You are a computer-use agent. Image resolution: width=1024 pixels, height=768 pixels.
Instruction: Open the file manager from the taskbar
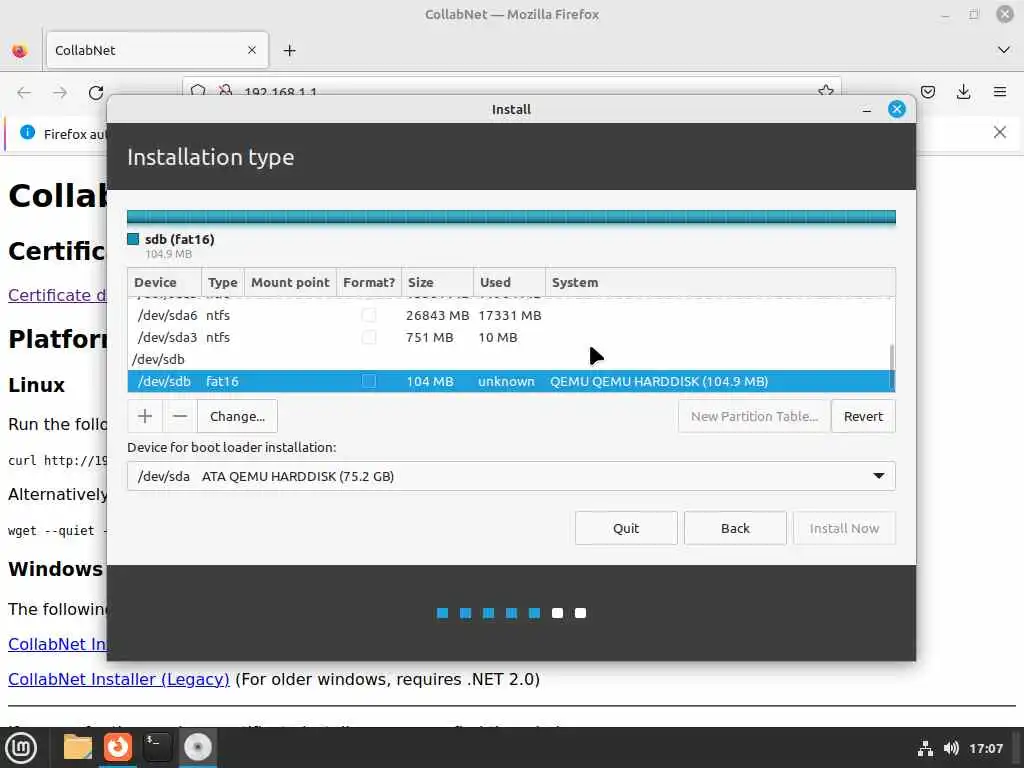click(x=78, y=748)
